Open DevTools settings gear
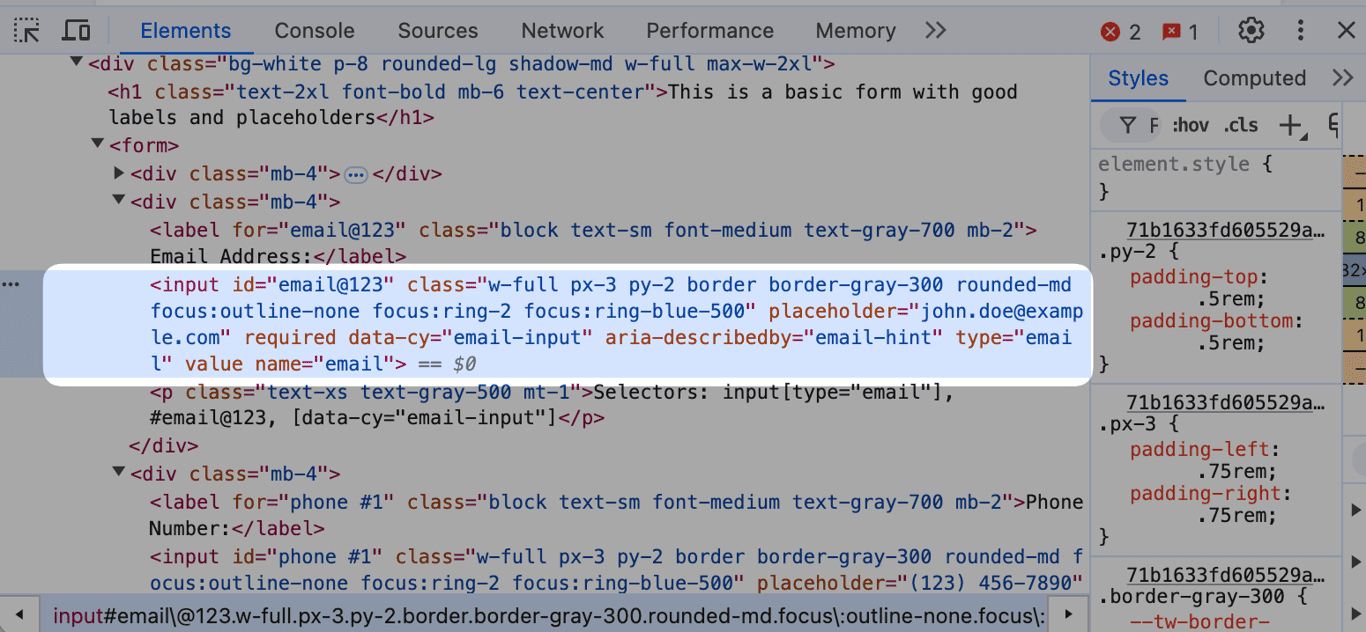Viewport: 1366px width, 632px height. tap(1251, 31)
